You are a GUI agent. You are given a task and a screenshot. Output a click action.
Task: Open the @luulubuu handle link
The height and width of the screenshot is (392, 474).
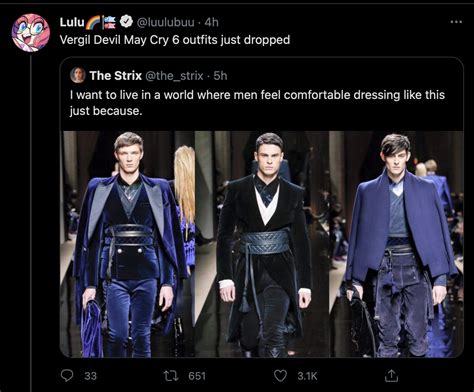tap(165, 22)
